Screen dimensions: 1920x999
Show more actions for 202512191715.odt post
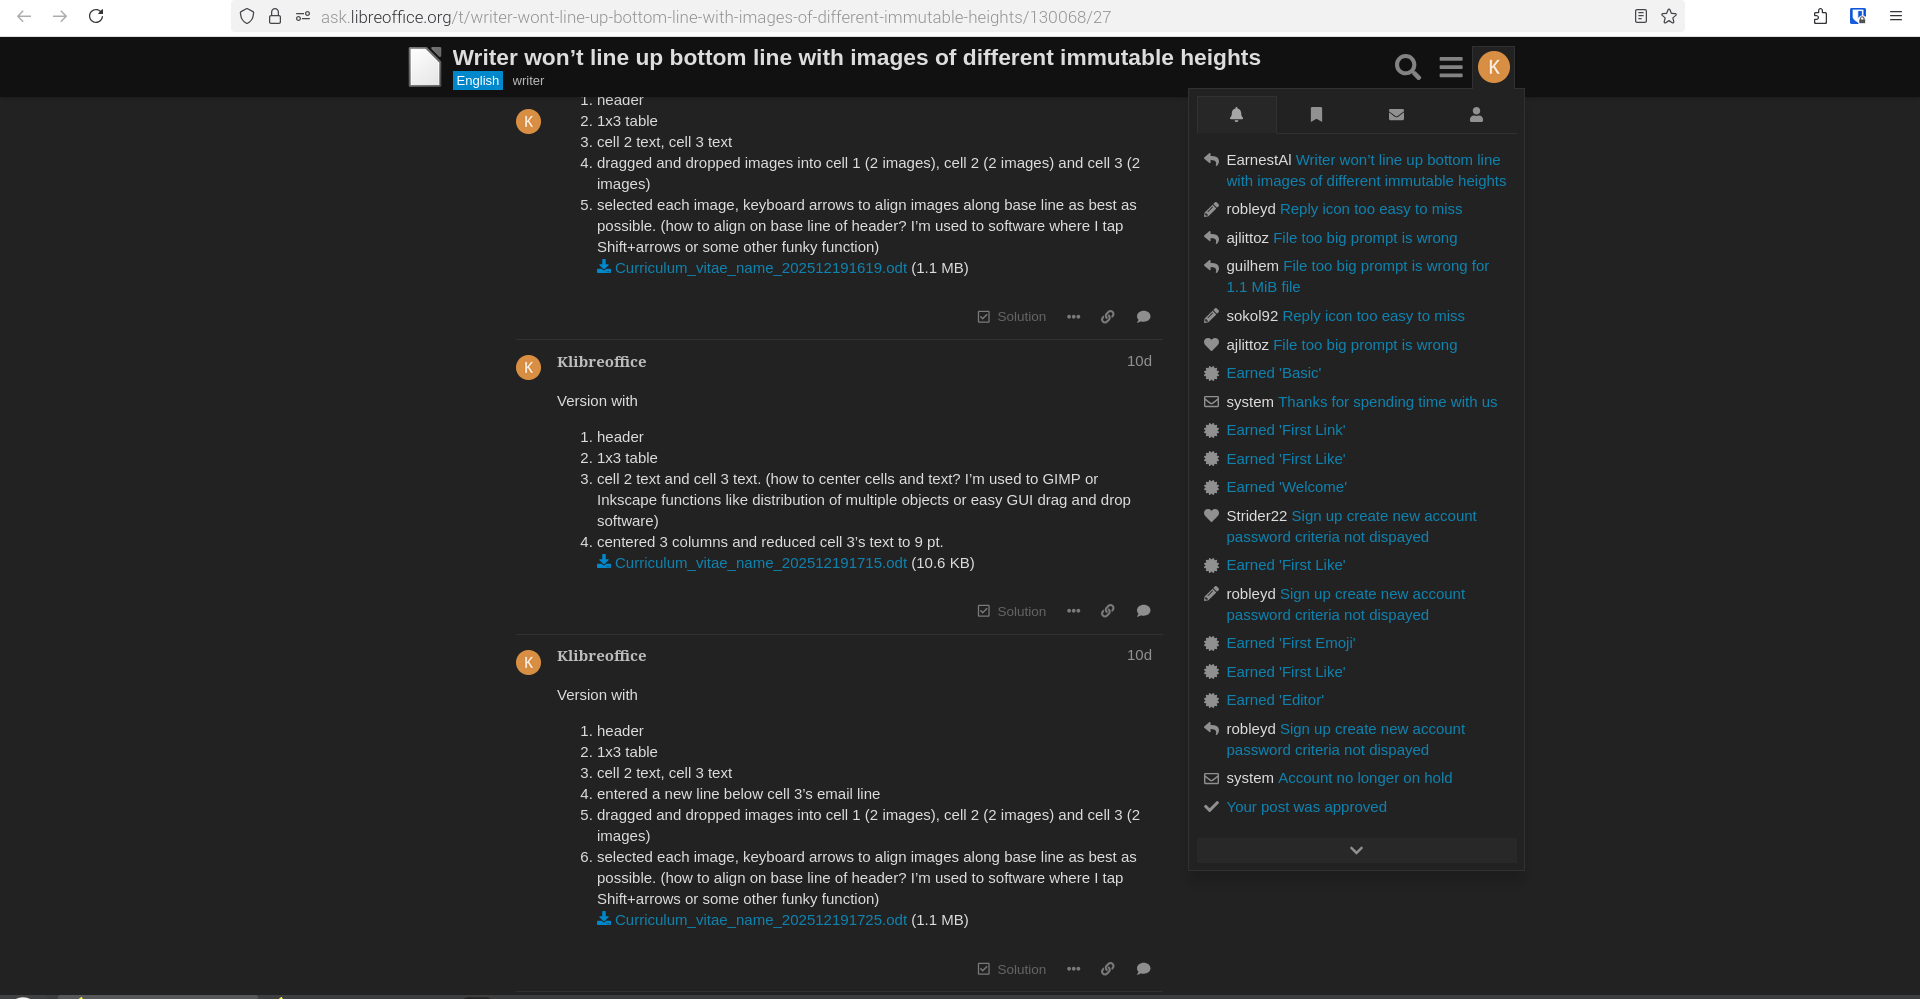(1073, 611)
